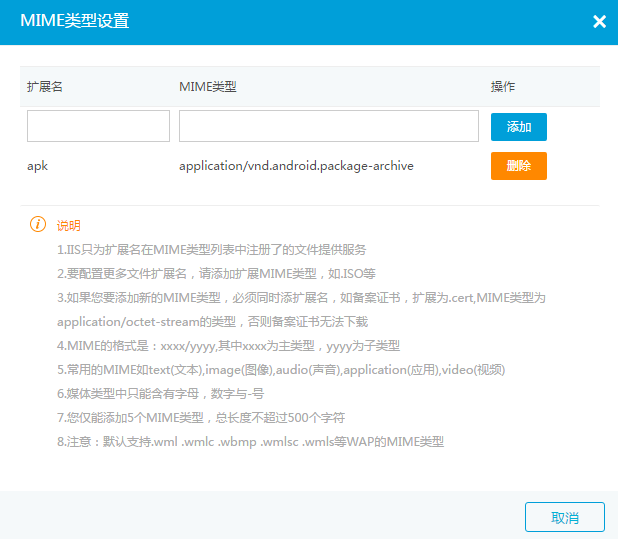Viewport: 618px width, 539px height.
Task: Click note 4 about xxxx/yyyy format
Action: [229, 346]
